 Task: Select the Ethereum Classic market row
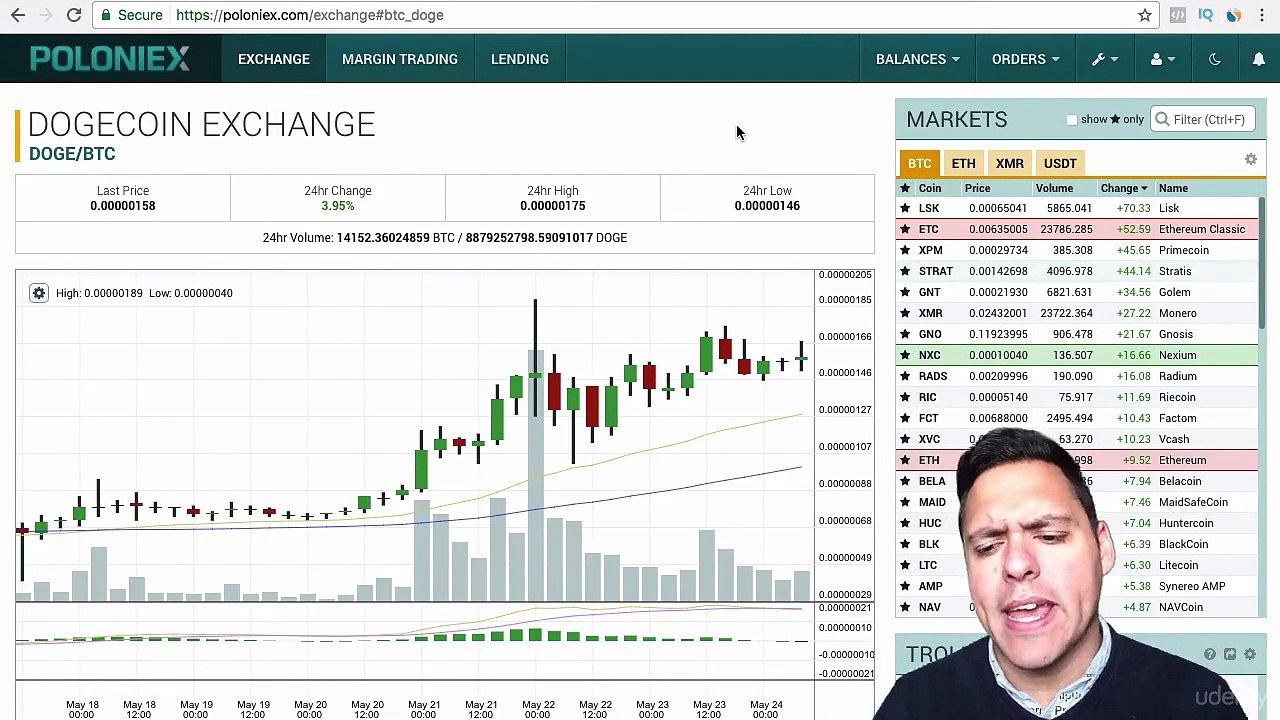1077,229
